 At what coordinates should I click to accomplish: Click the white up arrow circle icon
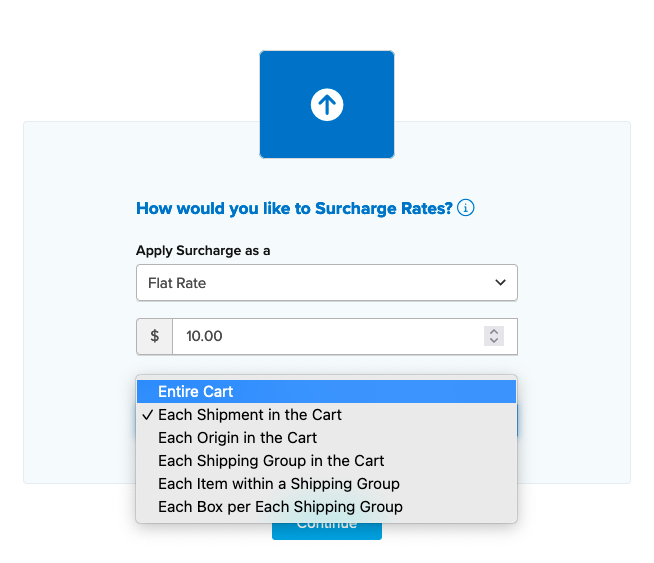[327, 104]
